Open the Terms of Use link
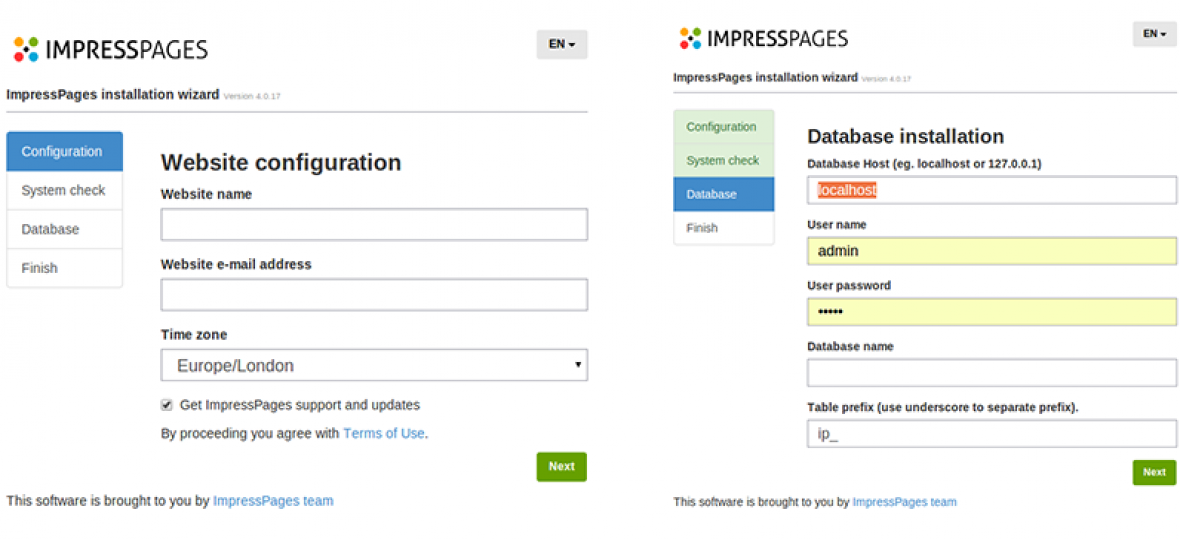The width and height of the screenshot is (1180, 546). click(x=384, y=434)
